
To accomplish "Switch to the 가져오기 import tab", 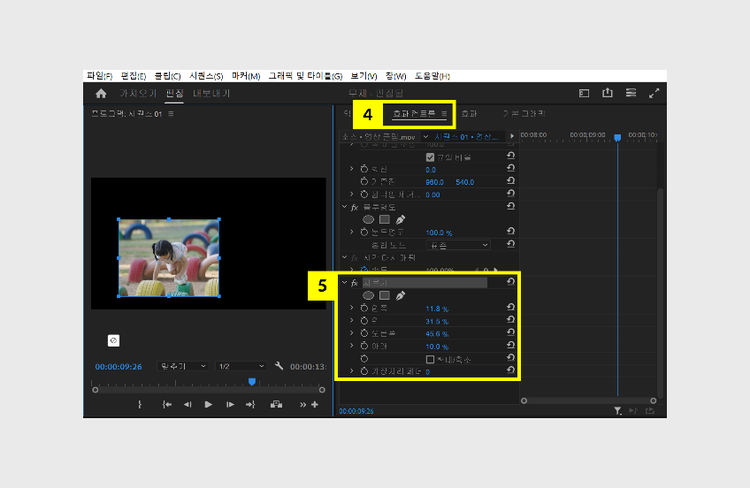I will click(x=138, y=93).
